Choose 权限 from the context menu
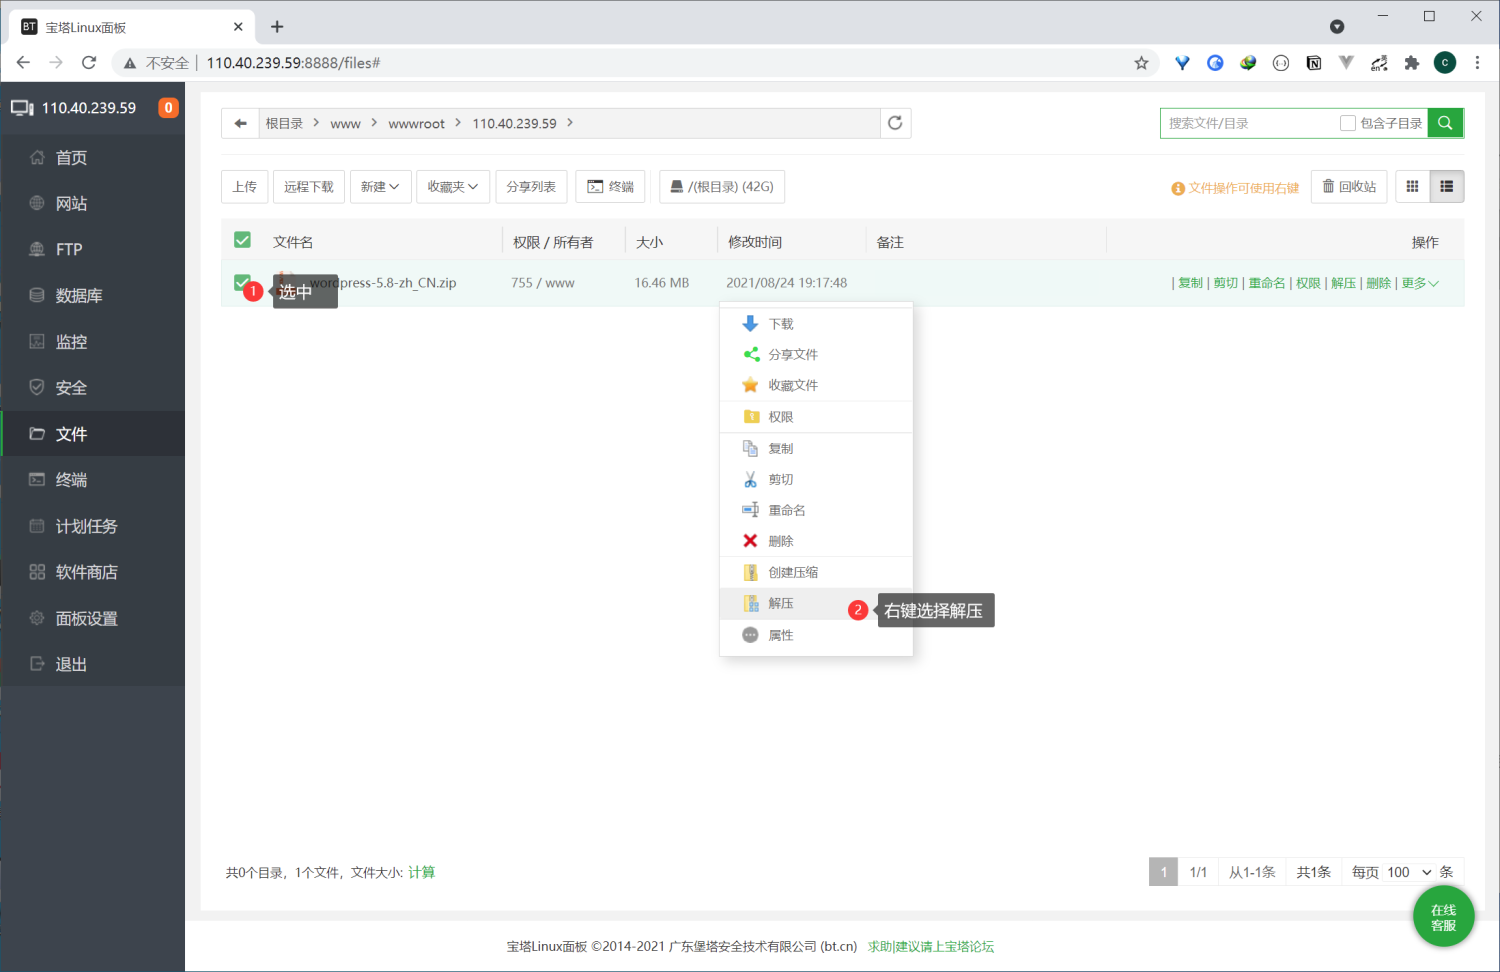Screen dimensions: 1500x972 click(816, 417)
